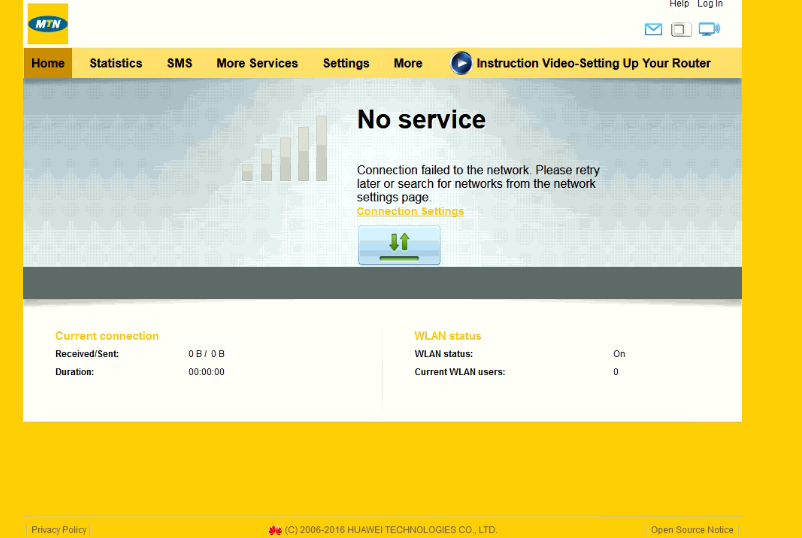Open the Privacy Policy link
This screenshot has width=802, height=538.
59,530
